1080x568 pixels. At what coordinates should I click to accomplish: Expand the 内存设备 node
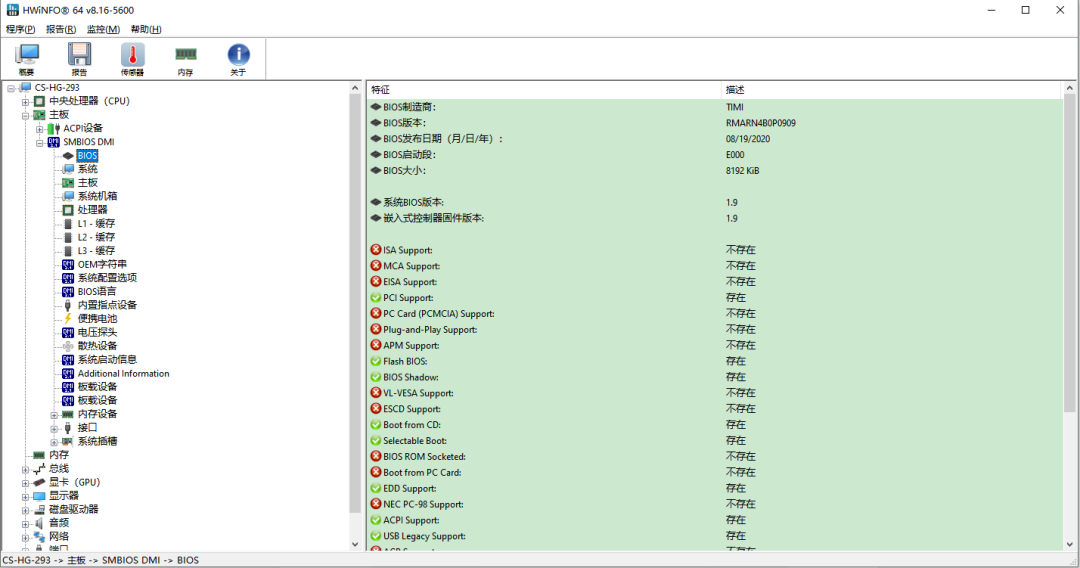point(54,415)
